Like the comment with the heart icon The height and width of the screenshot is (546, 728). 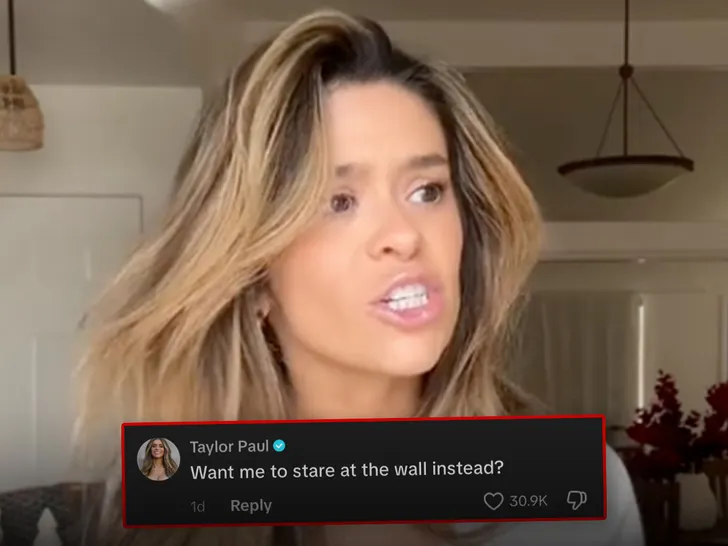click(x=493, y=501)
